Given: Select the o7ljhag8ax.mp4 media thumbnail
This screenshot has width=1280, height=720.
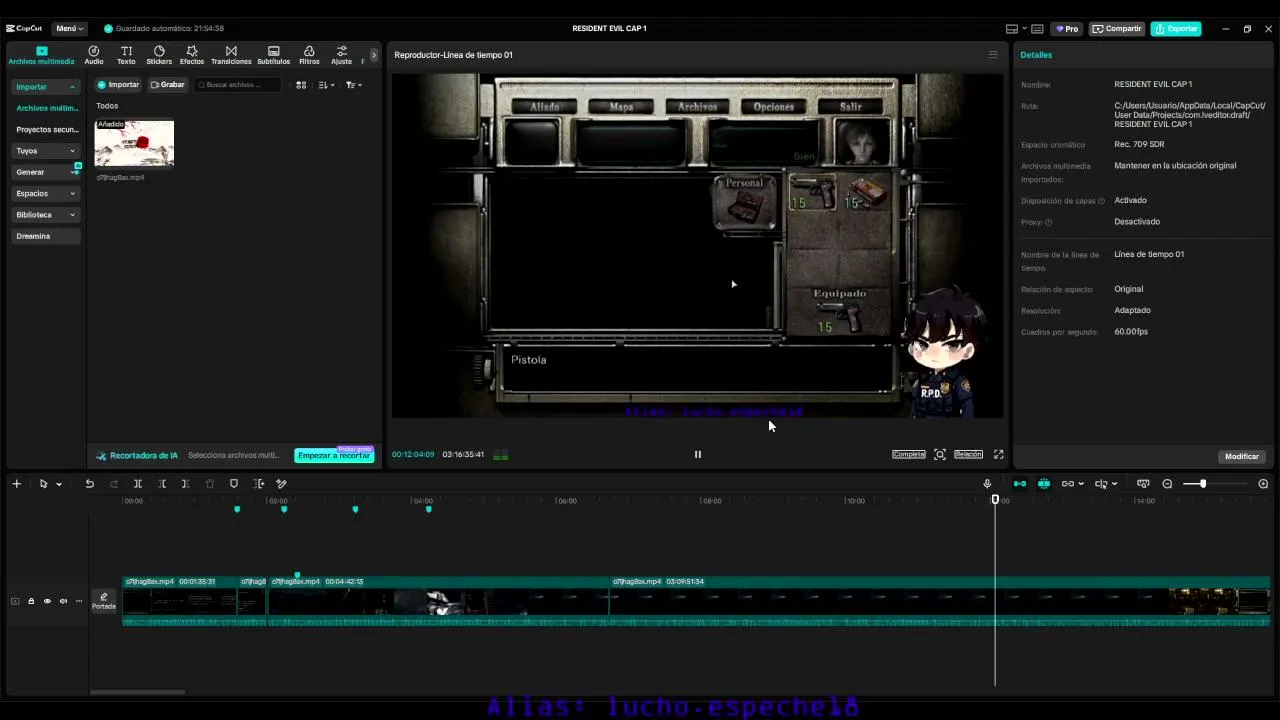Looking at the screenshot, I should coord(134,143).
